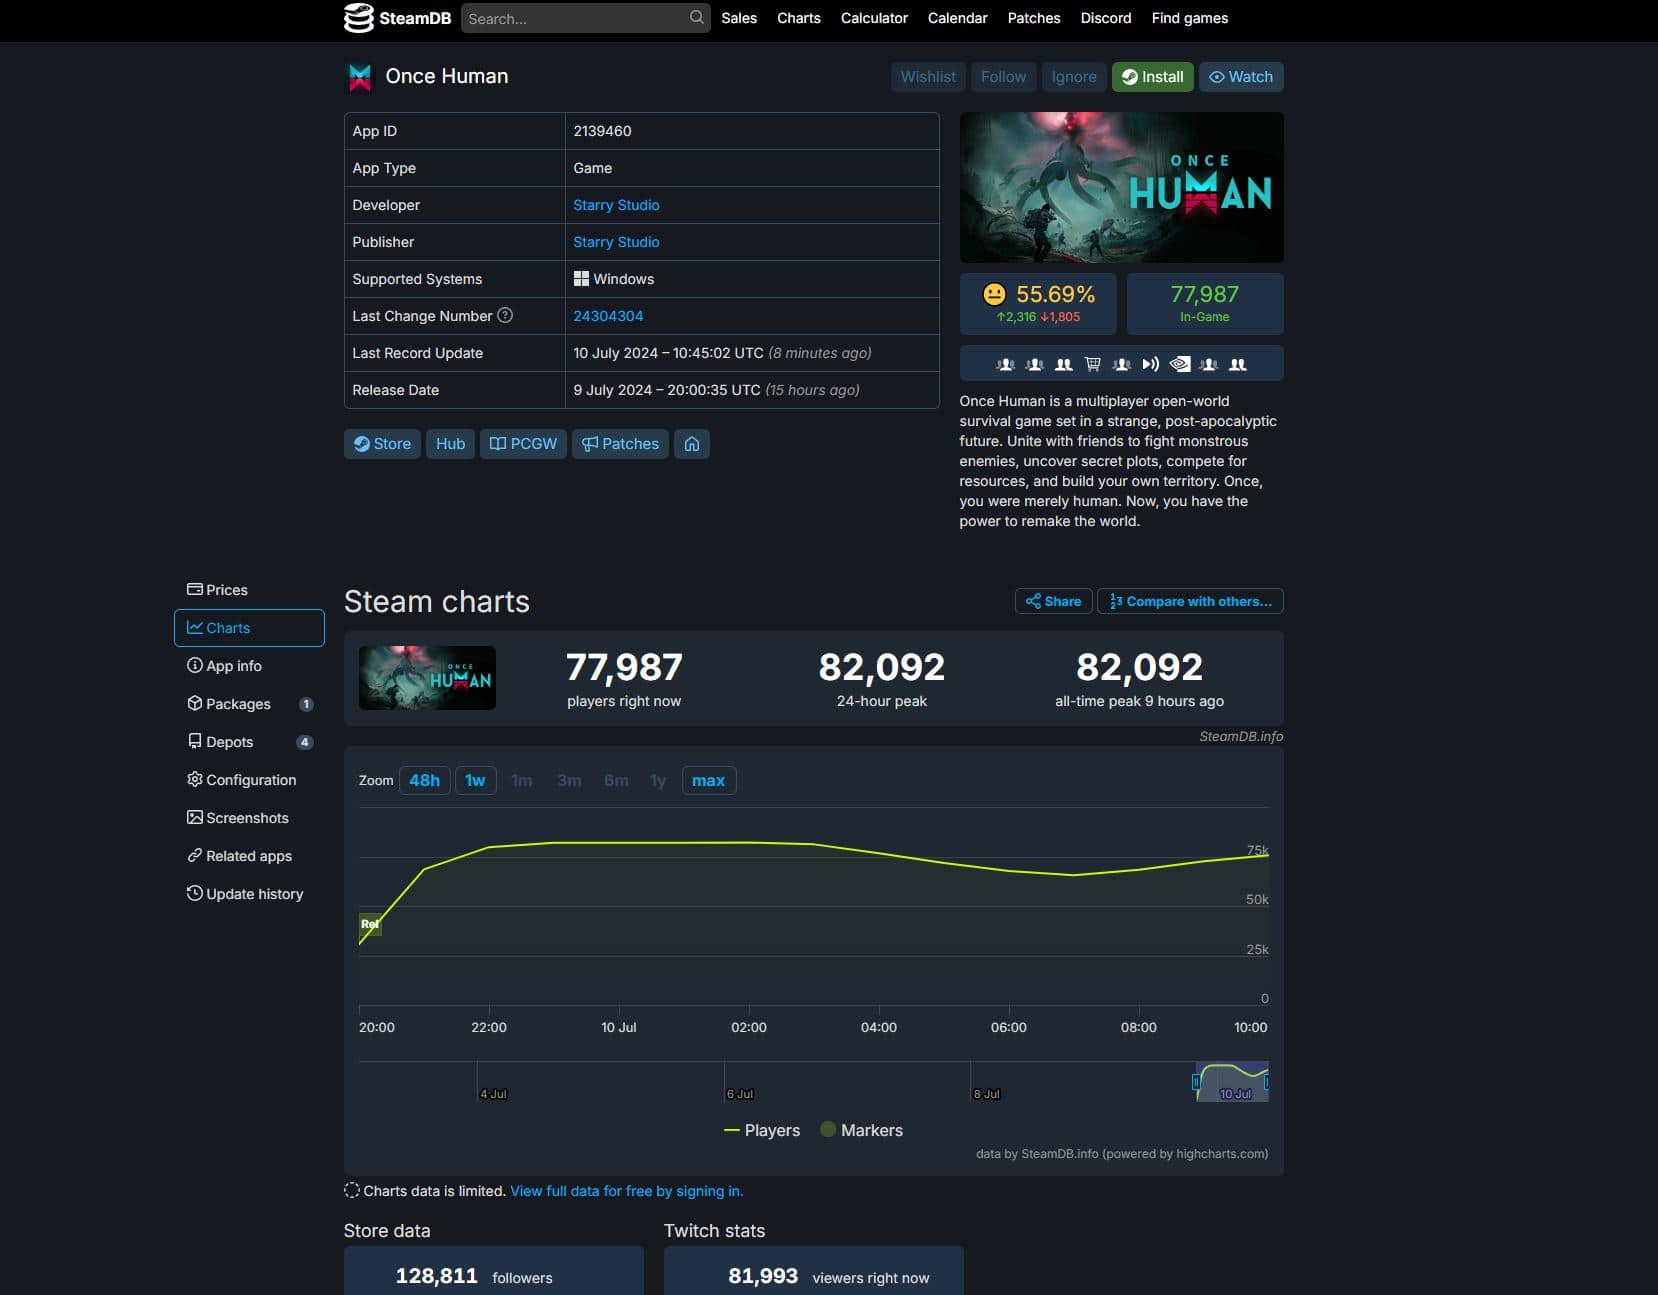Open the Configuration section
The width and height of the screenshot is (1658, 1295).
pyautogui.click(x=250, y=779)
